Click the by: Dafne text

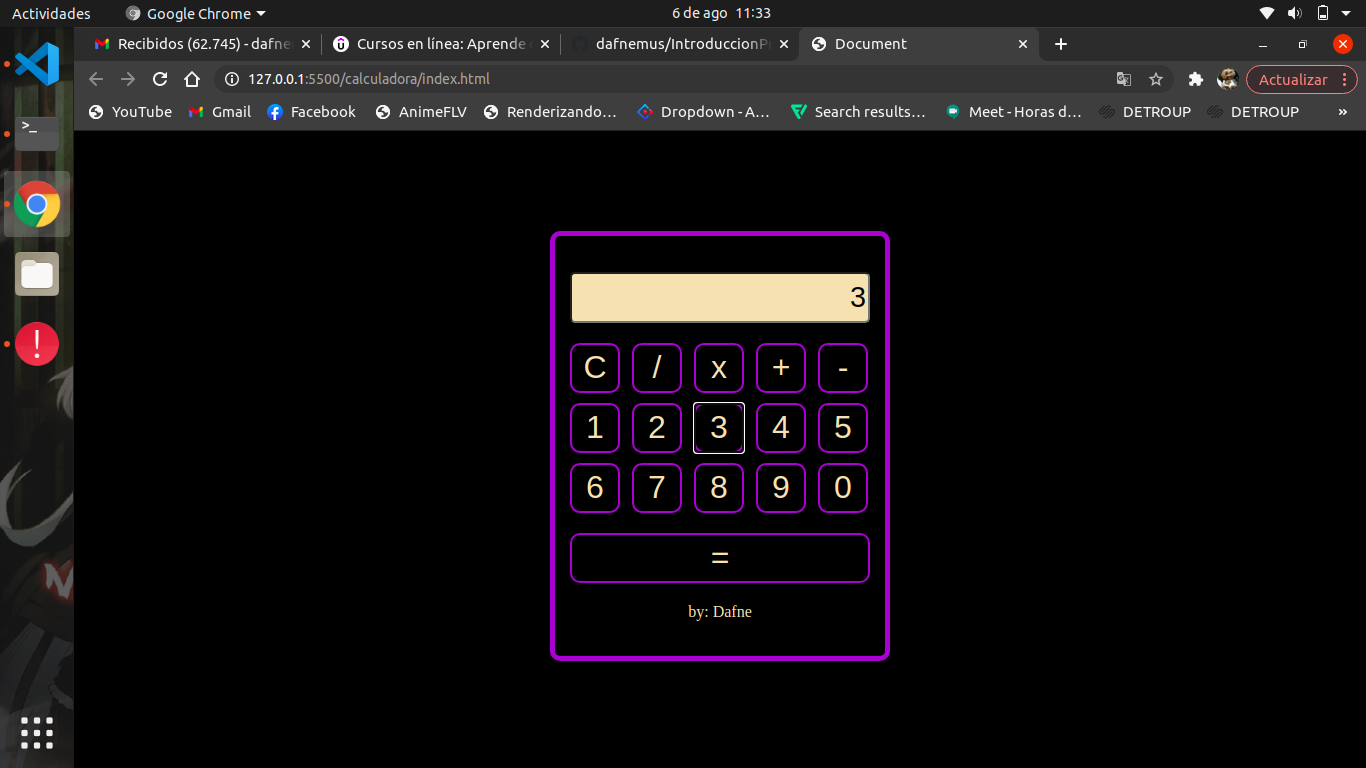coord(720,612)
